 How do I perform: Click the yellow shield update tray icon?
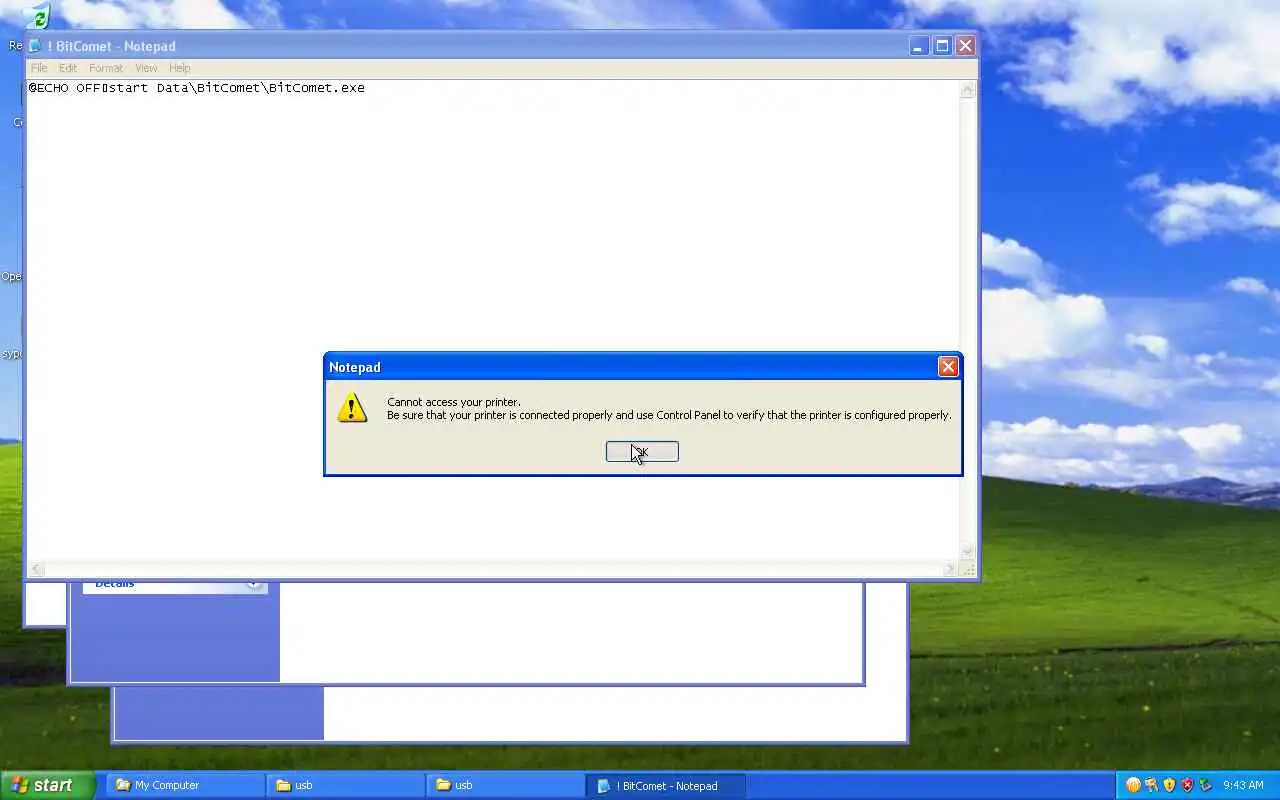1169,785
